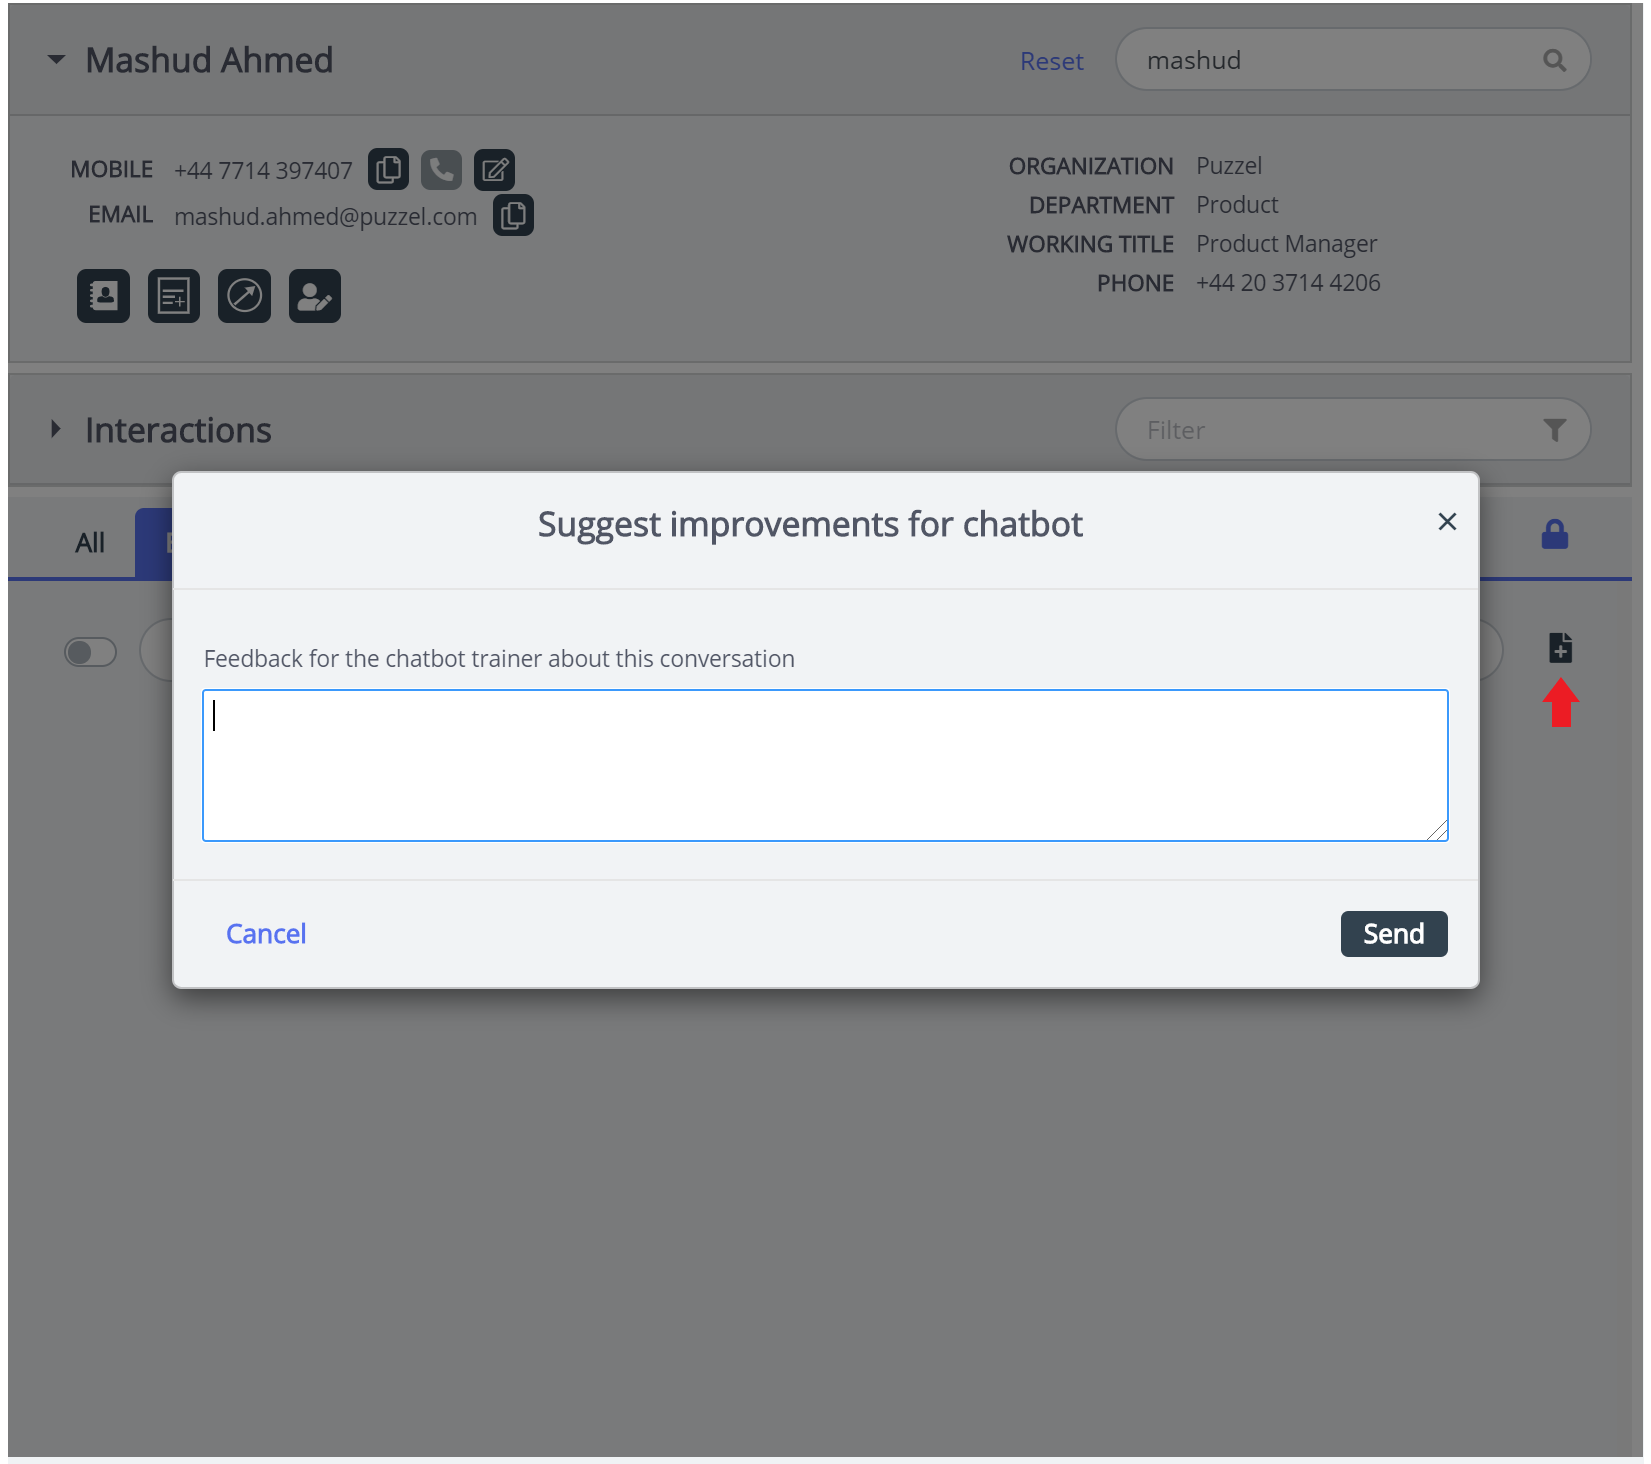1651x1464 pixels.
Task: Toggle the switch below the All tab
Action: coord(91,652)
